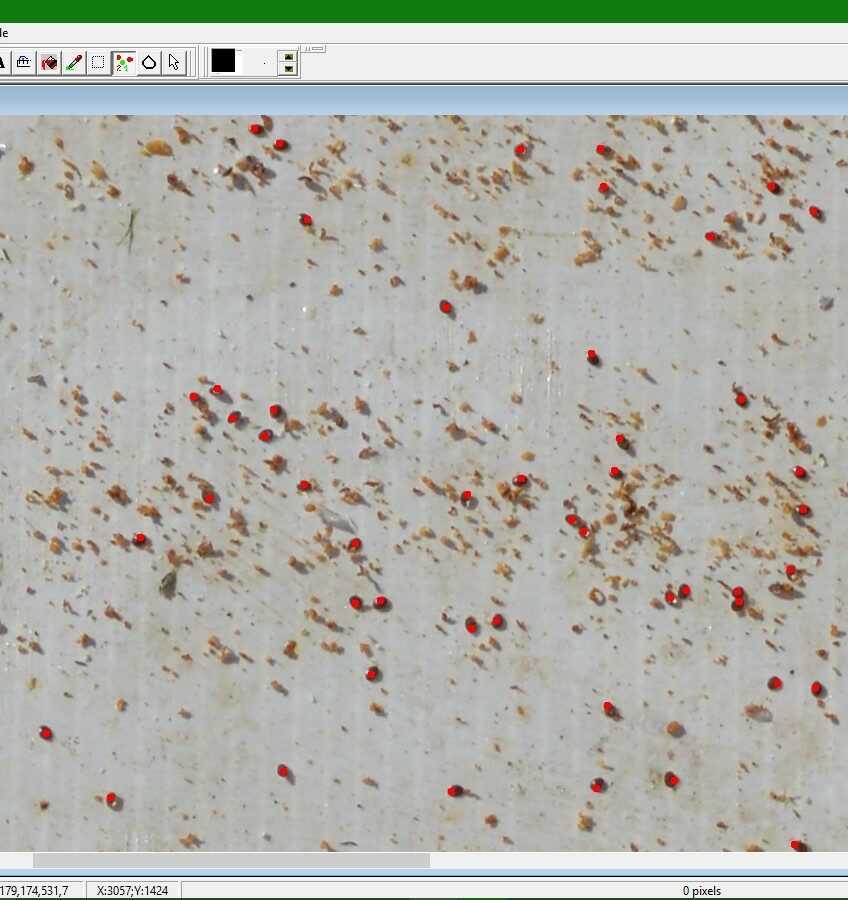Screen dimensions: 848x900
Task: Click the horizontal scrollbar thumb
Action: coord(230,860)
